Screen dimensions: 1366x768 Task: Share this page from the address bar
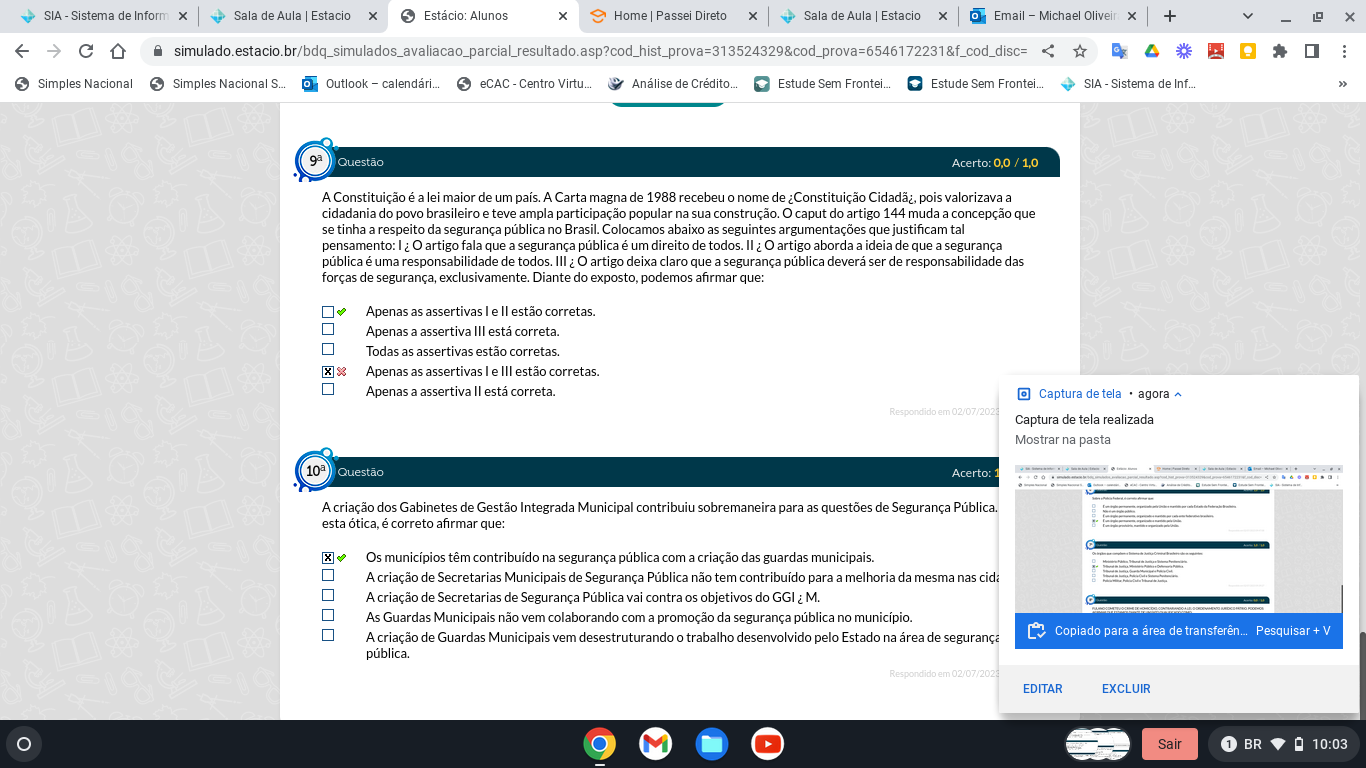1048,51
